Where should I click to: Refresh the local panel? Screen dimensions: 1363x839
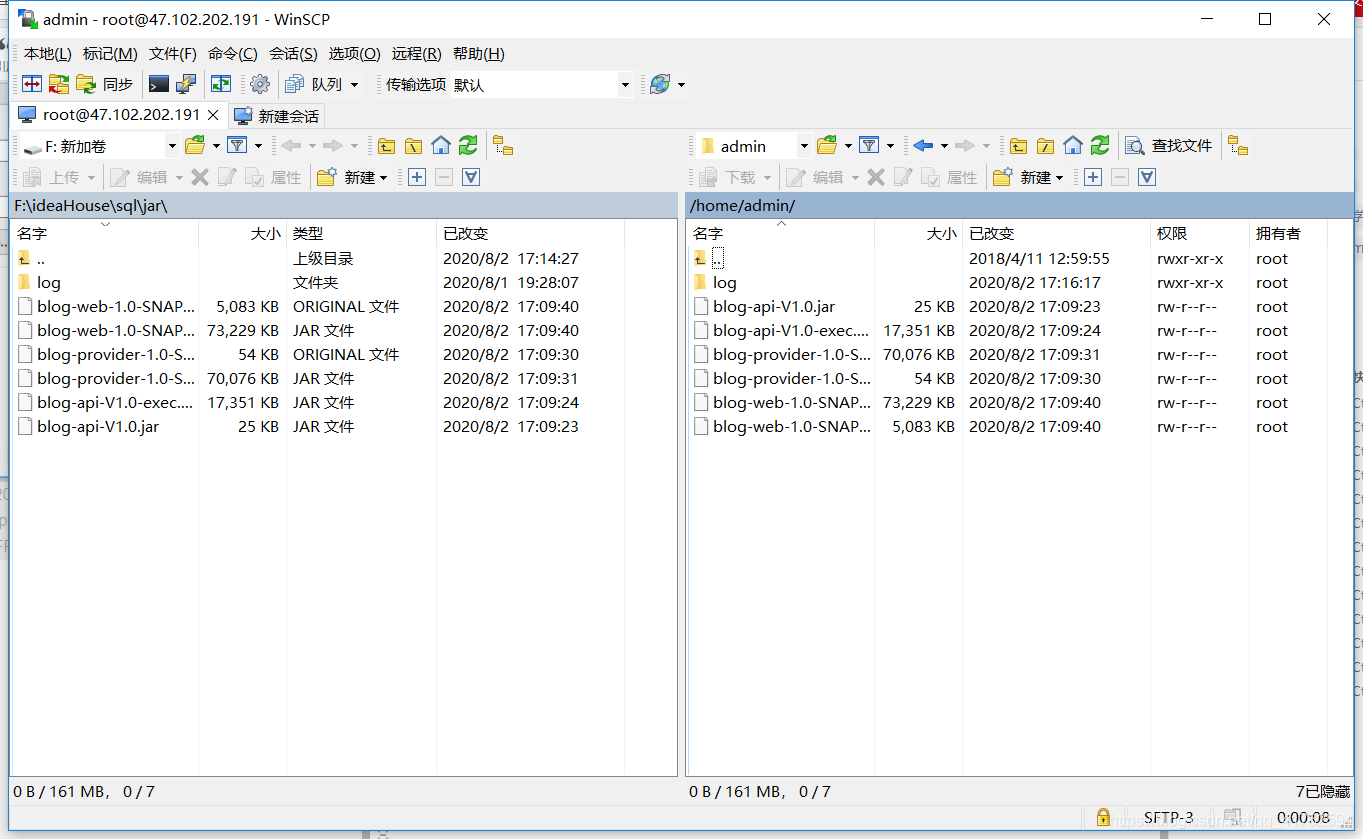point(468,146)
